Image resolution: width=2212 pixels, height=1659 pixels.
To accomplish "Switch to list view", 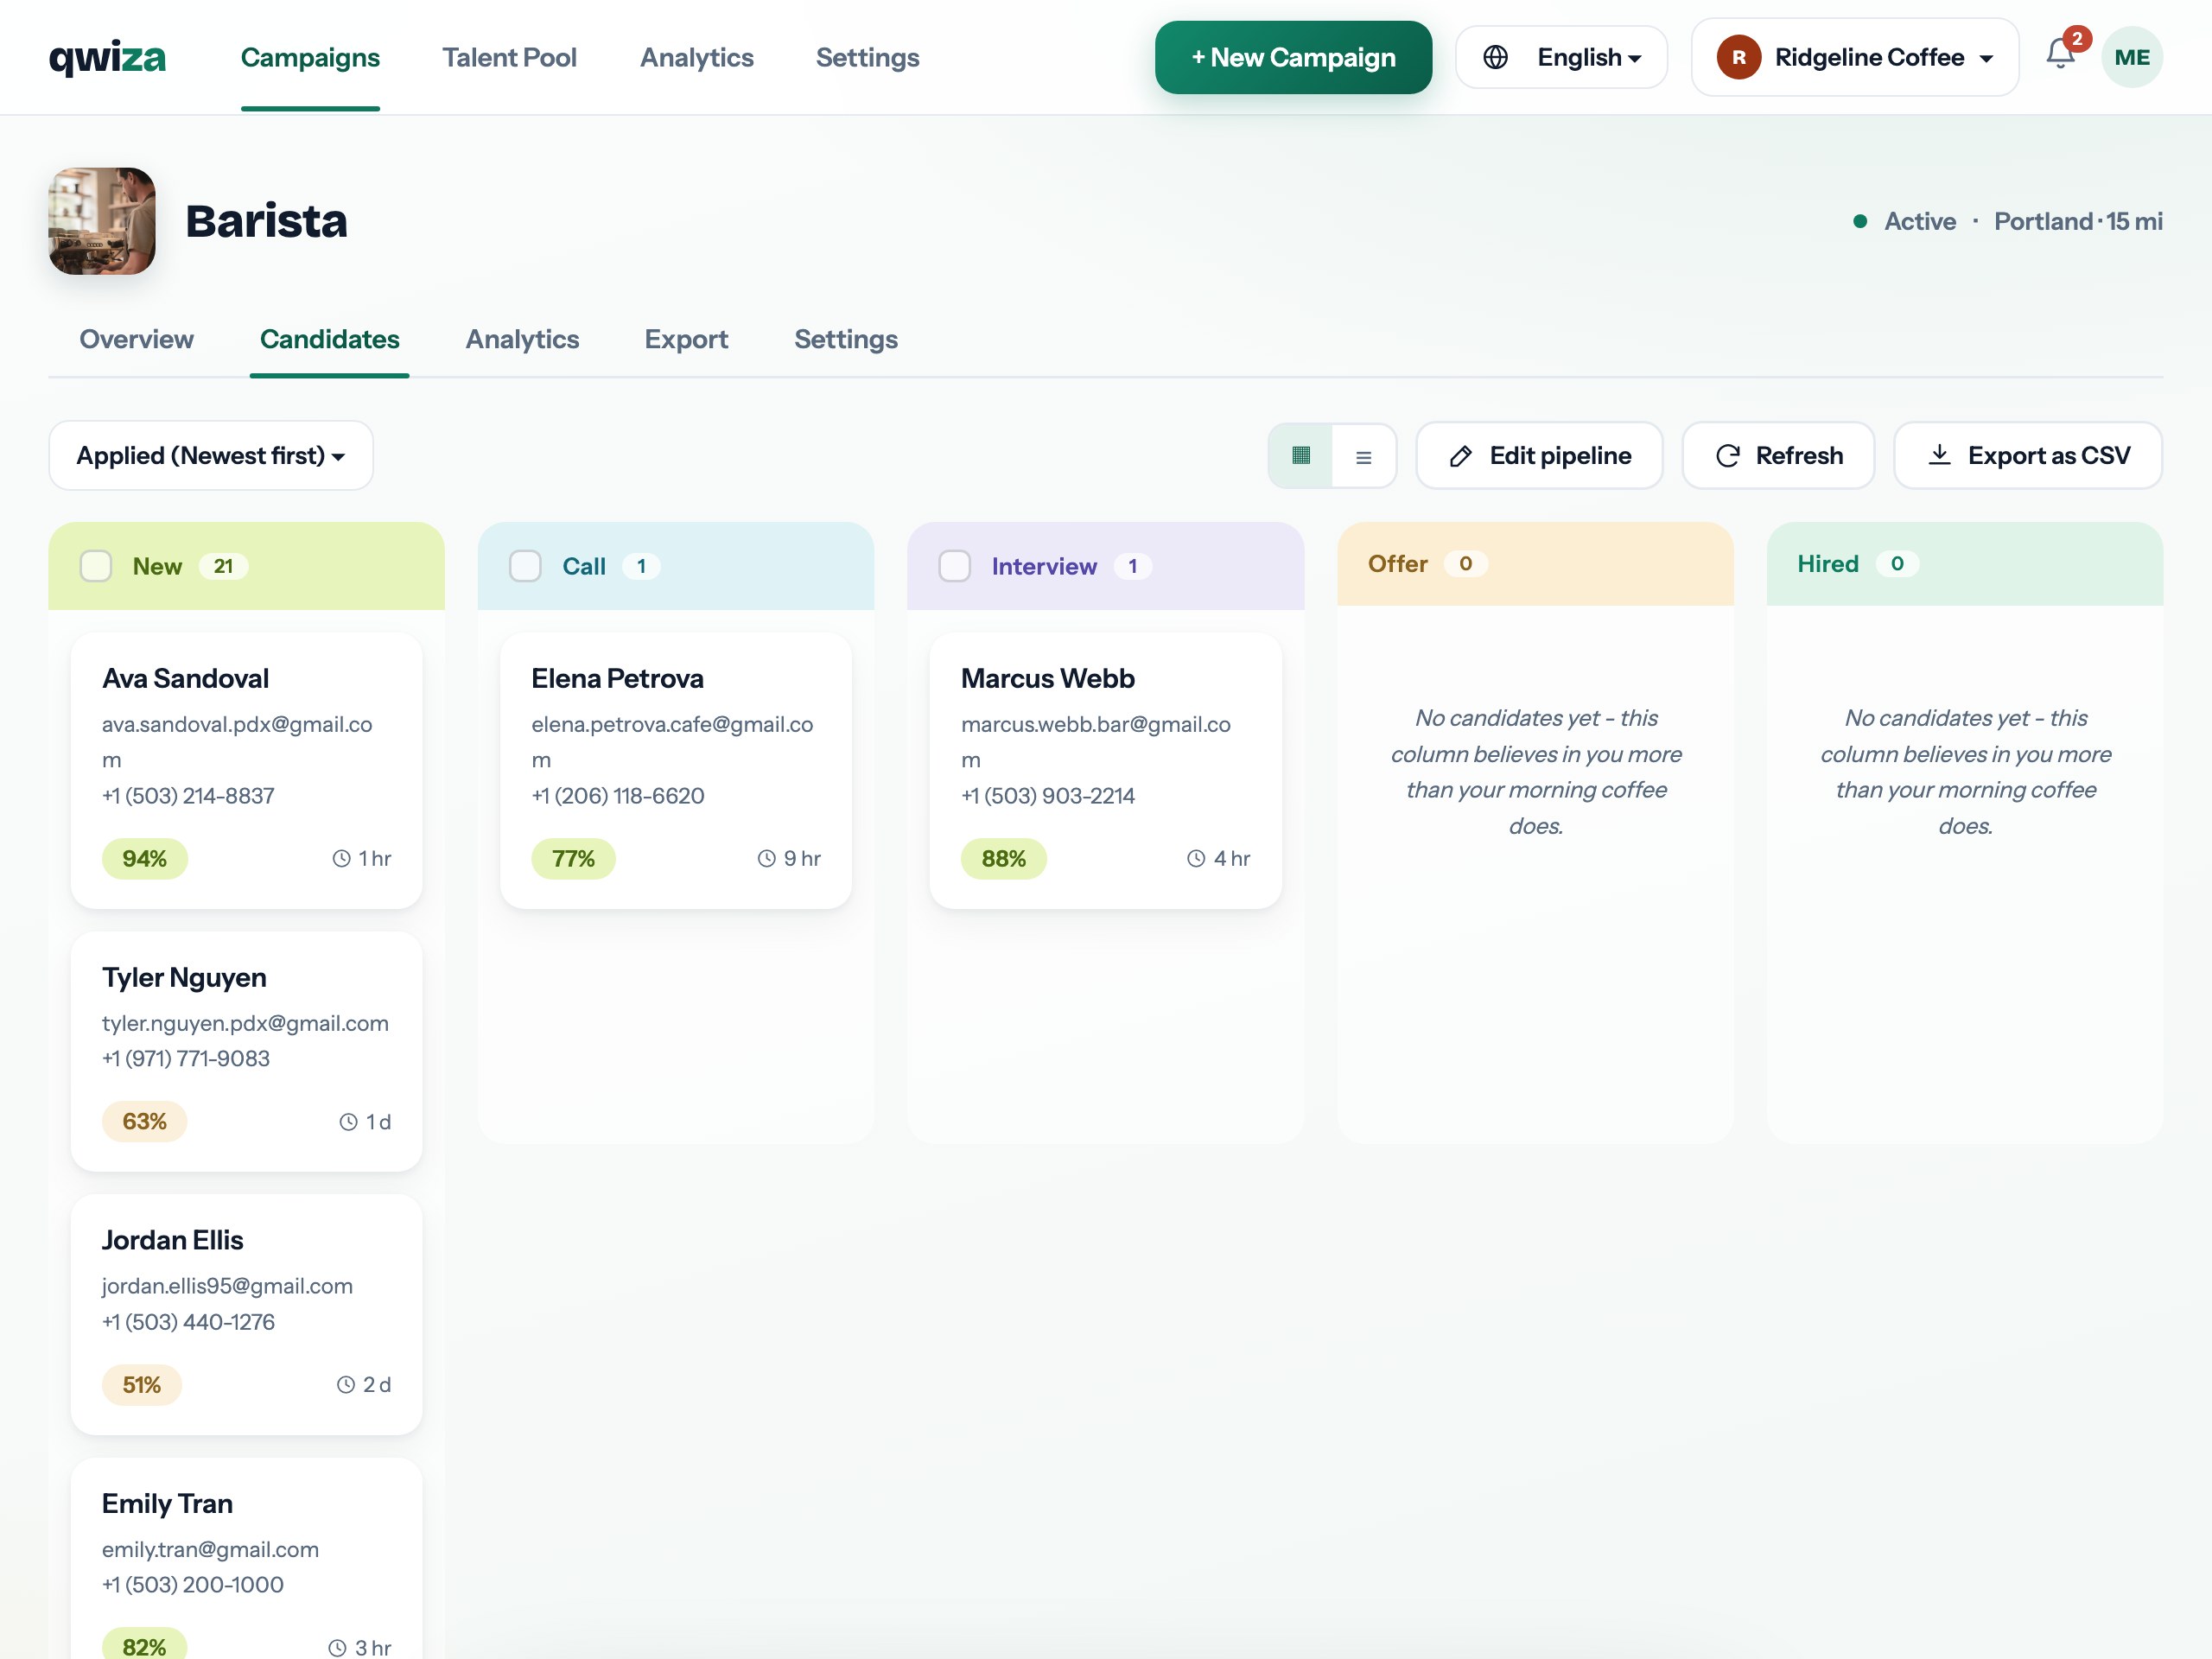I will coord(1363,456).
